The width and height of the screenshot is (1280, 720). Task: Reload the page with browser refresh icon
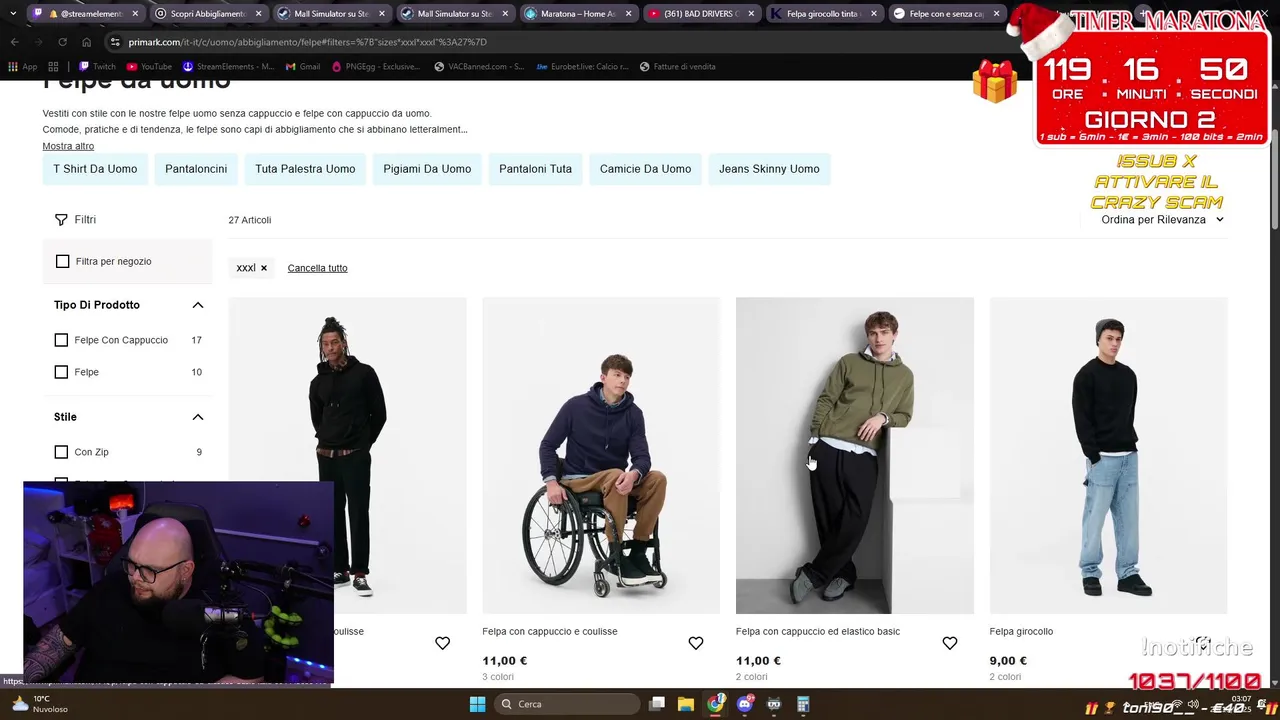62,42
